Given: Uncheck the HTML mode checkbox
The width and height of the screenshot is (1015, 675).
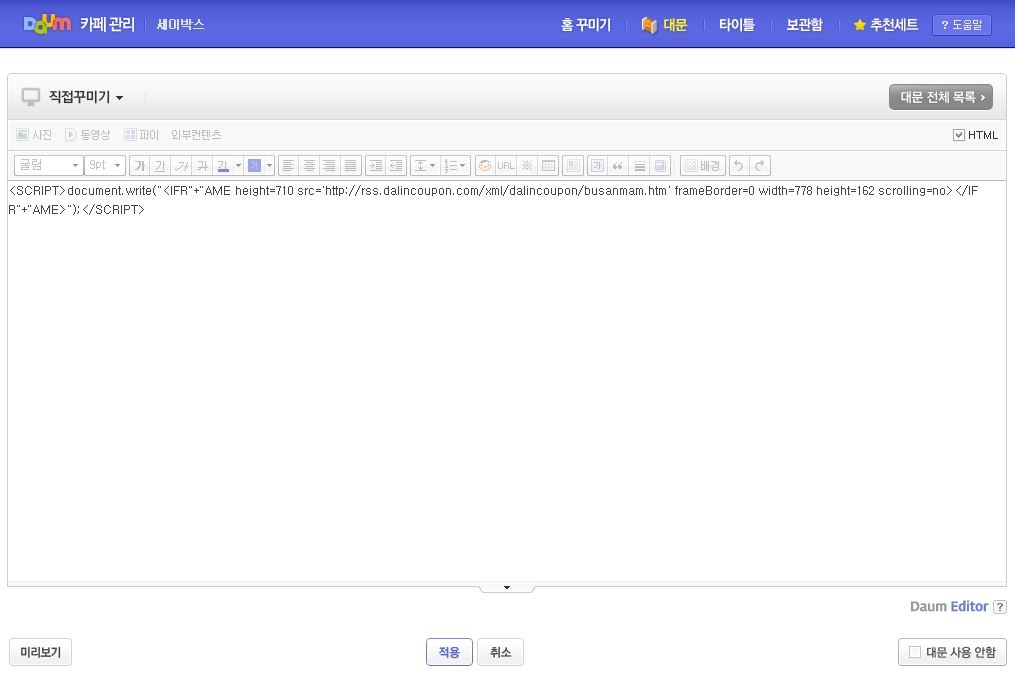Looking at the screenshot, I should pos(959,135).
